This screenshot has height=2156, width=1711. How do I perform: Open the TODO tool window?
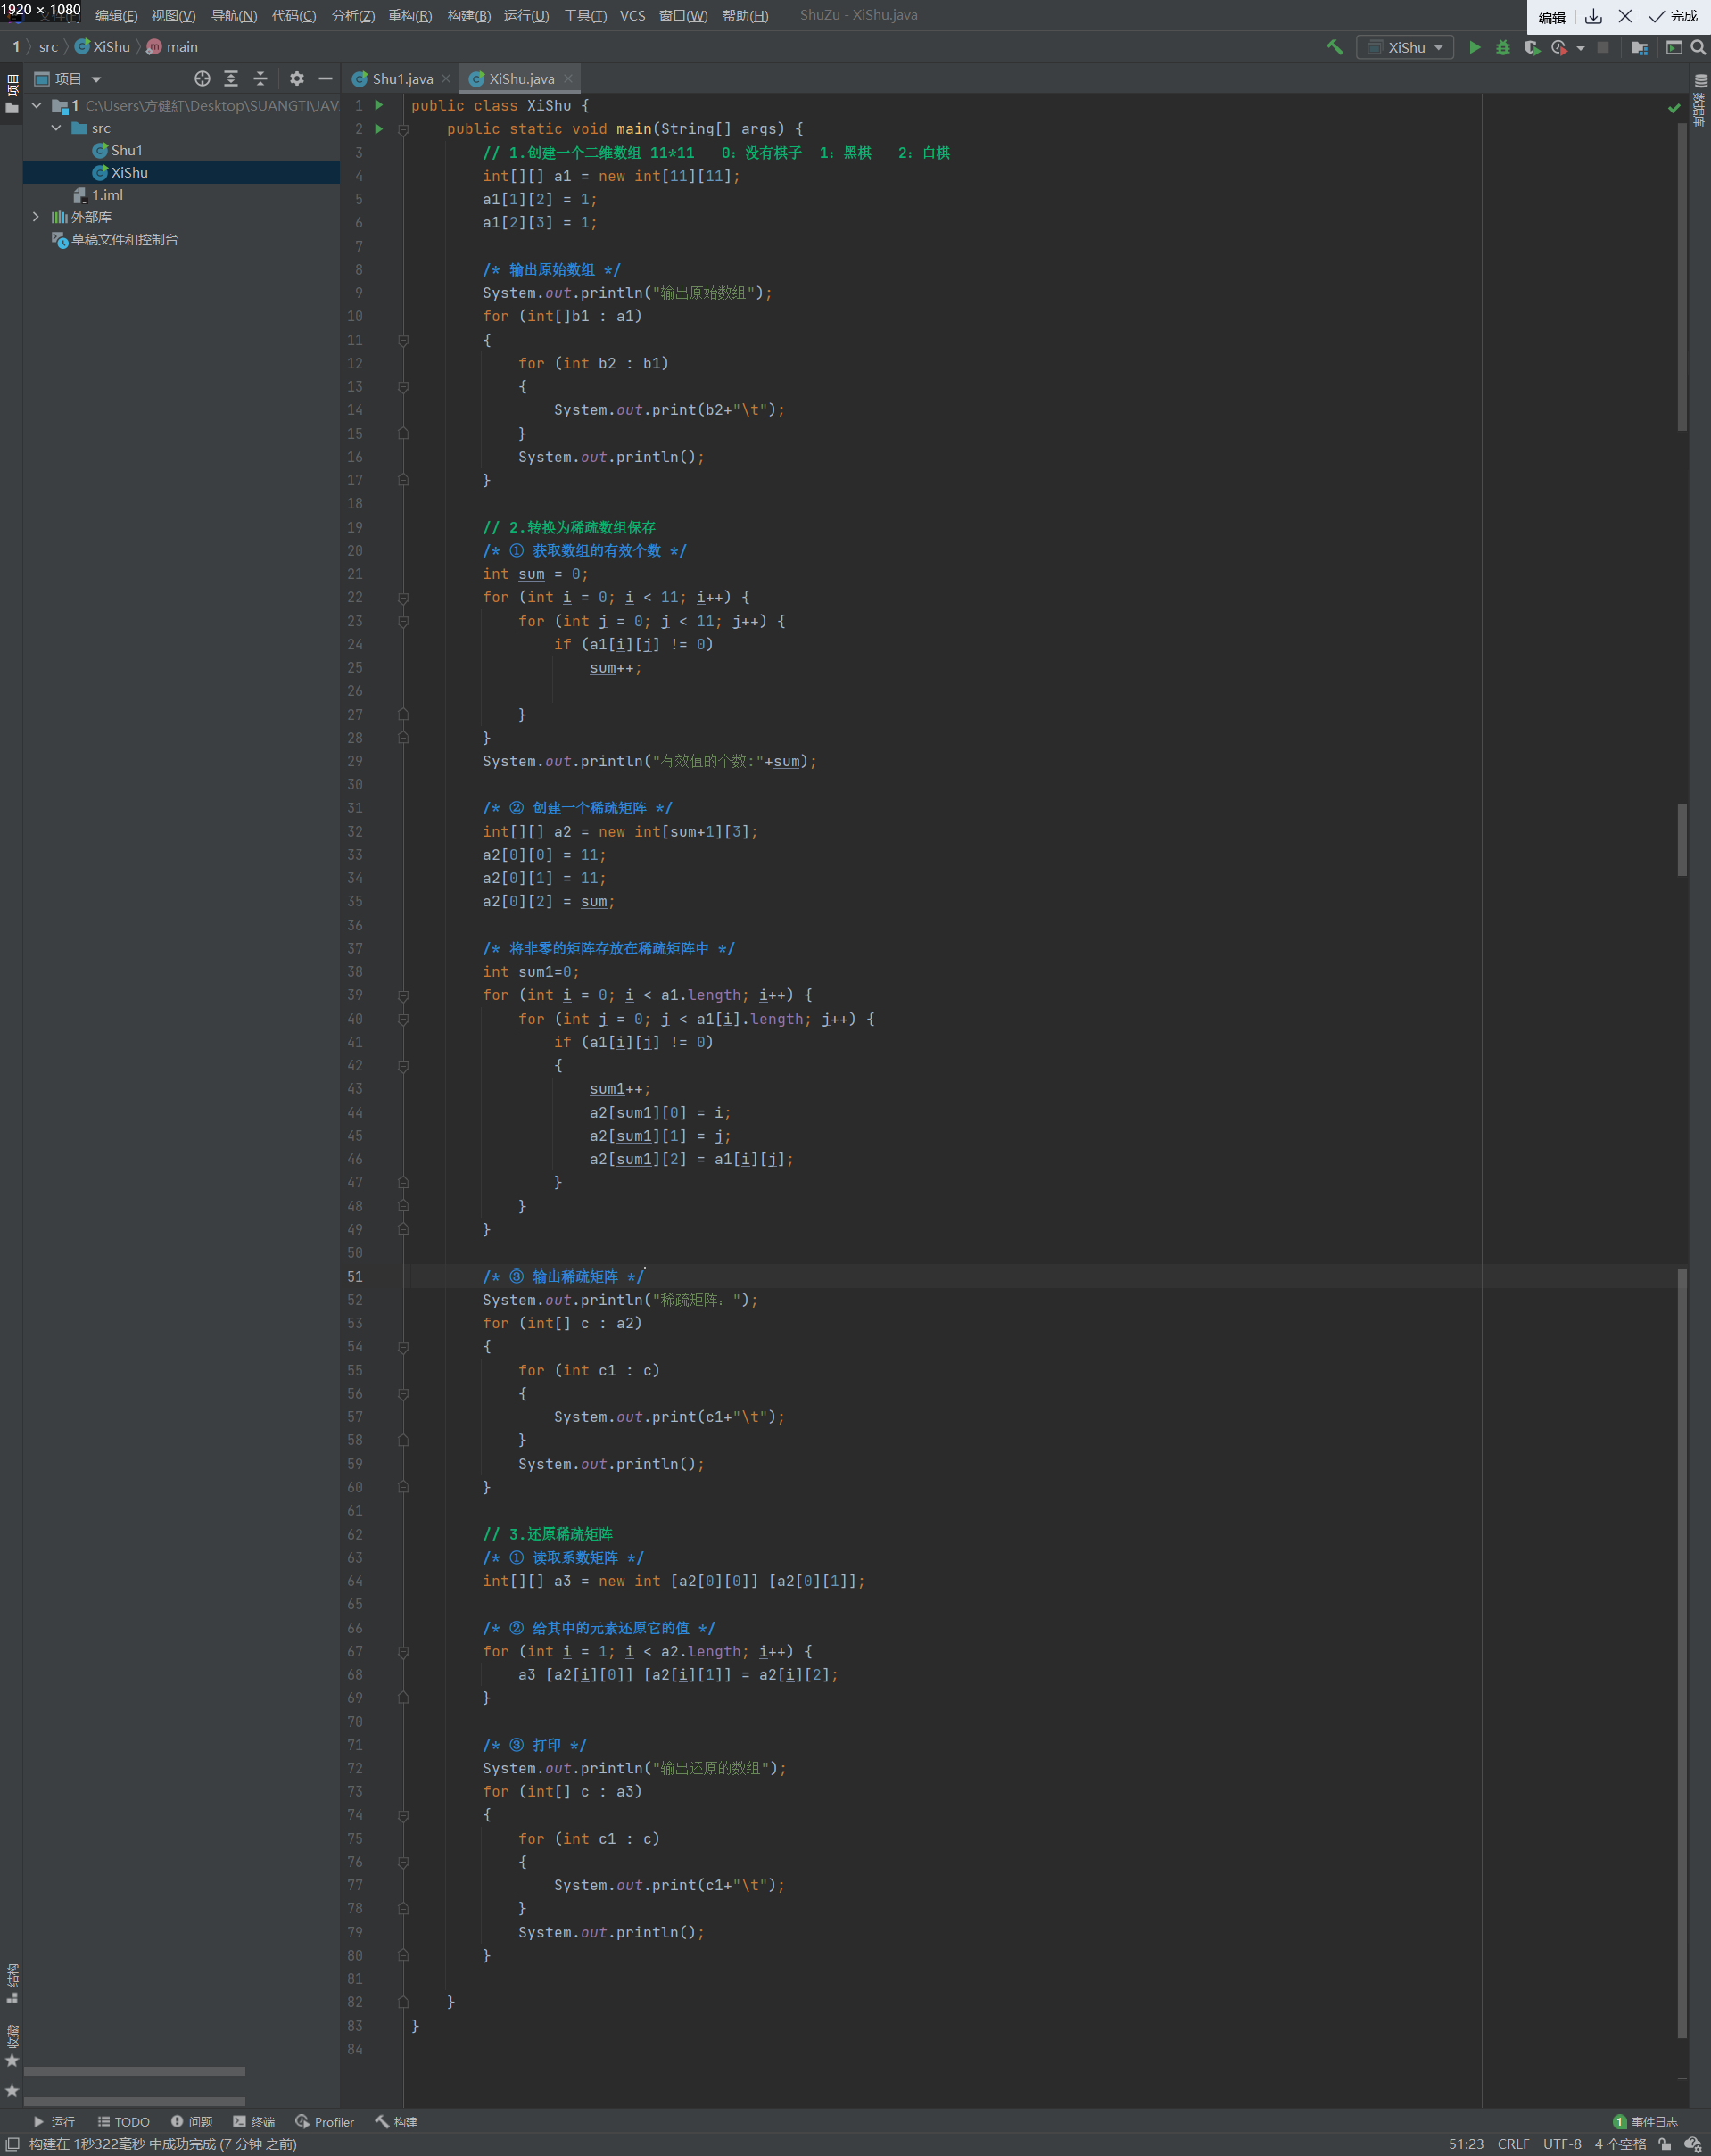click(x=124, y=2122)
